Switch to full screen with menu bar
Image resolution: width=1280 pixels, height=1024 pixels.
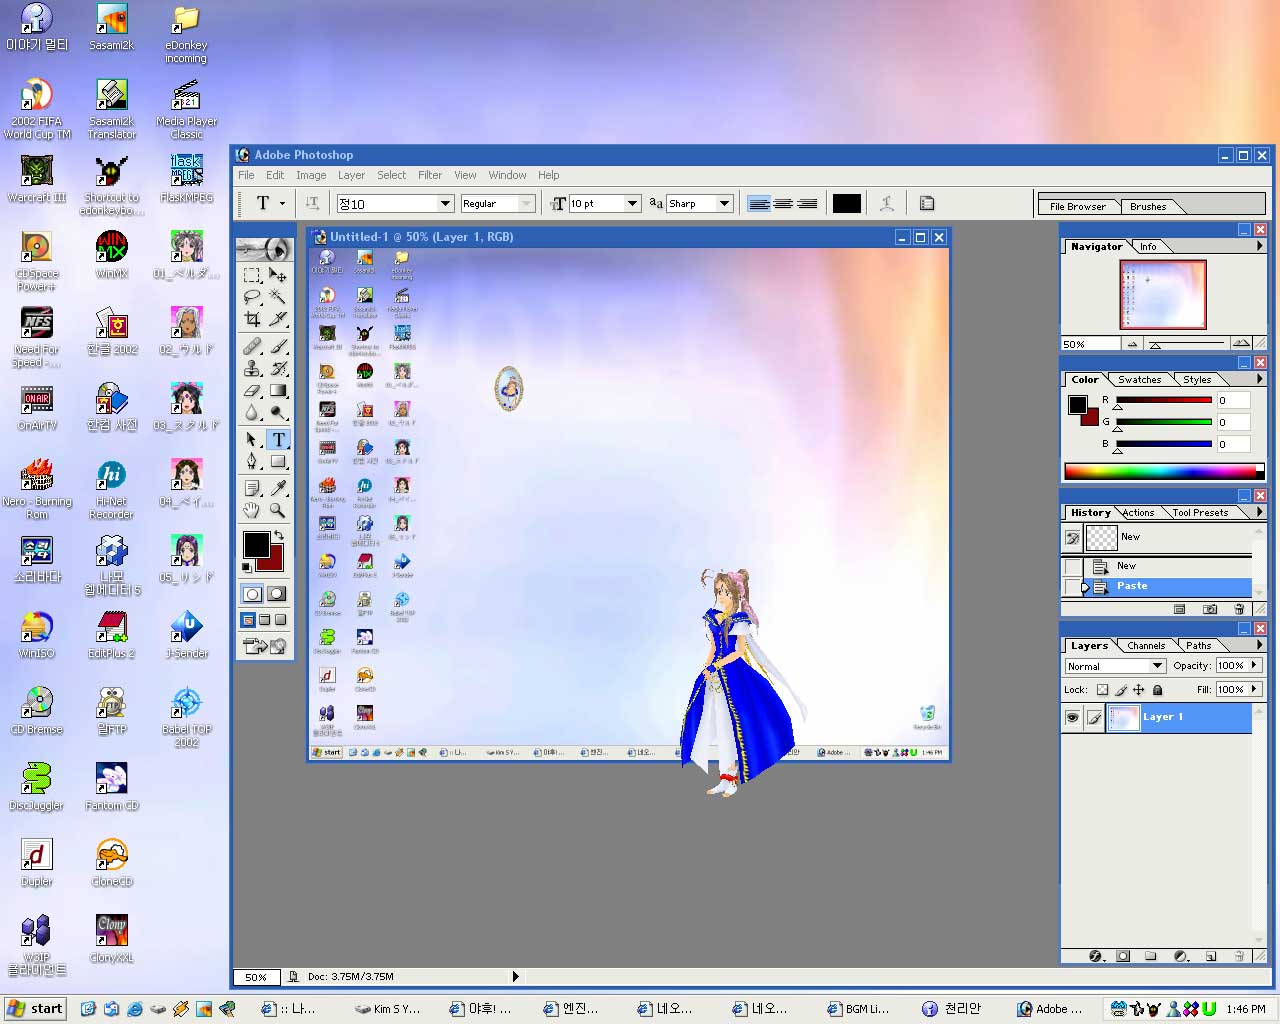point(265,620)
